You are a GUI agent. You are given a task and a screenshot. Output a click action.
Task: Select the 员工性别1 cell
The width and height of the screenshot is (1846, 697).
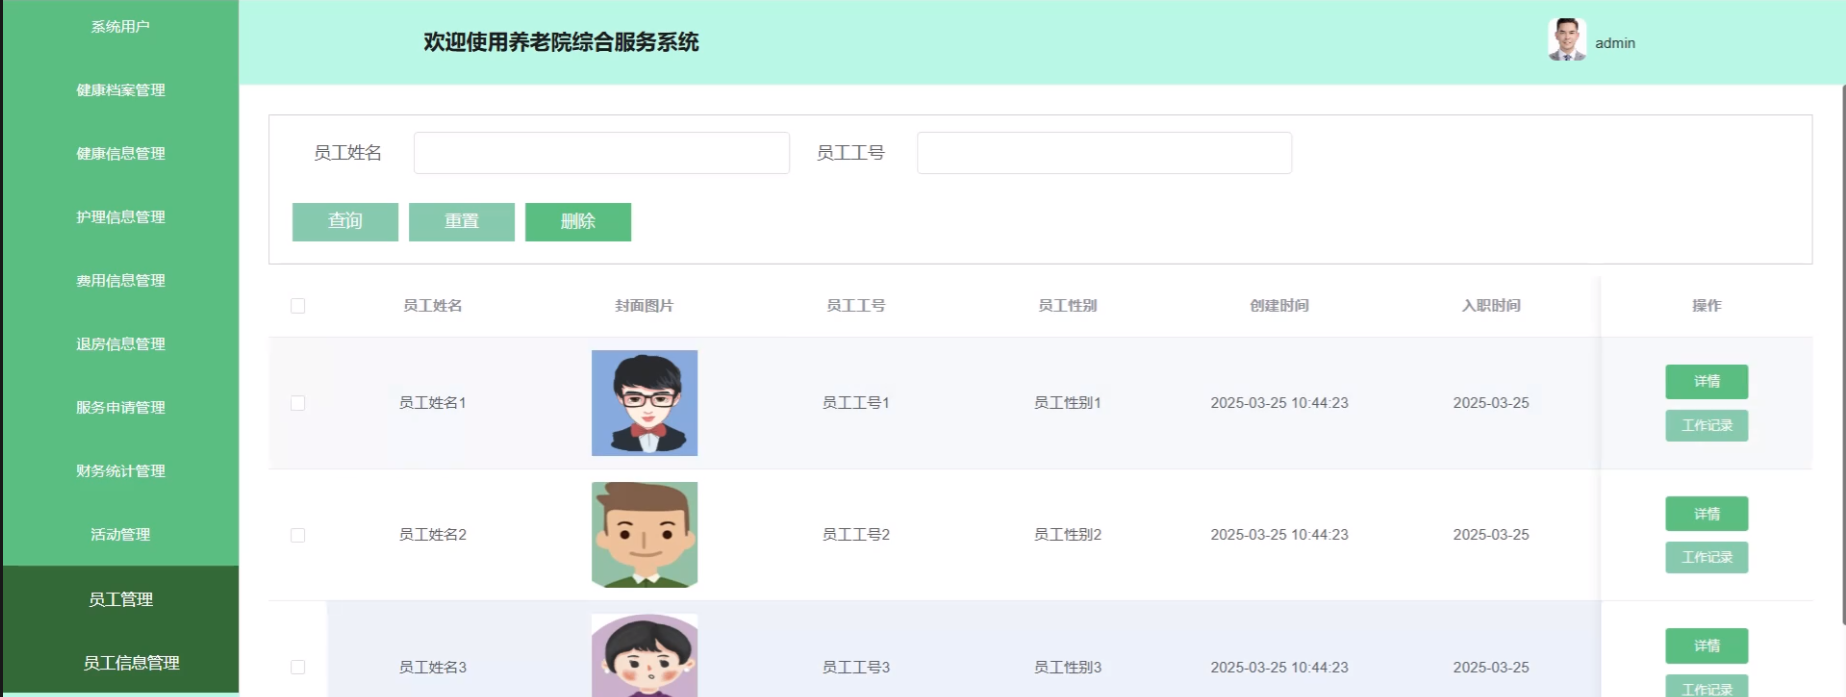pyautogui.click(x=1068, y=403)
